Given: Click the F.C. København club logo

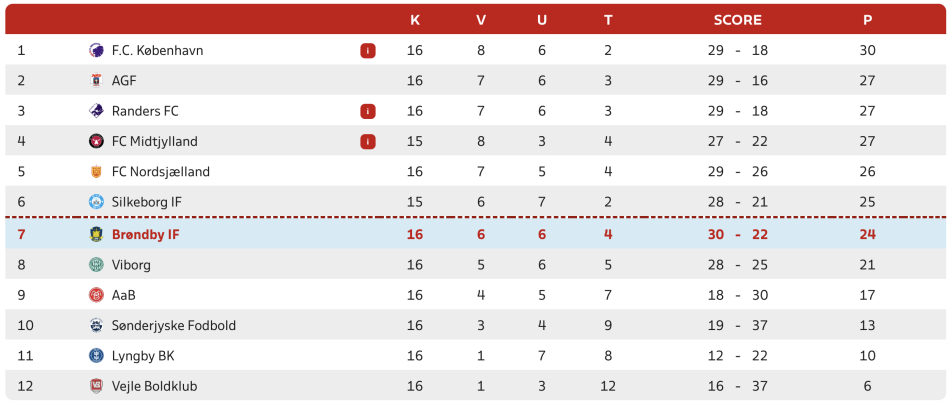Looking at the screenshot, I should click(x=96, y=50).
